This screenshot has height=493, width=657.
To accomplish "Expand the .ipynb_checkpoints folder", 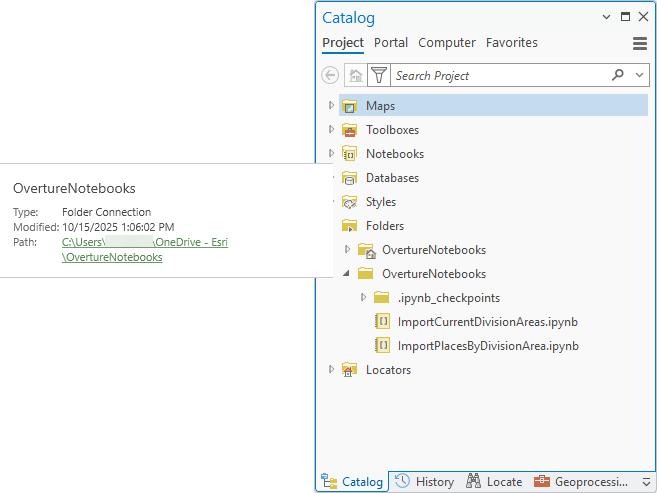I will click(x=363, y=297).
